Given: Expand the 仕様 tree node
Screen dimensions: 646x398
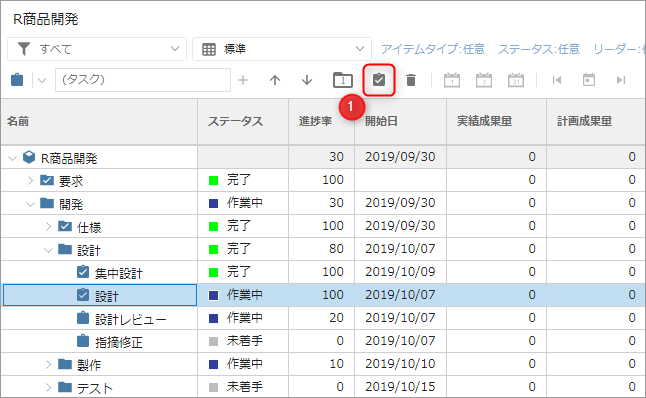Looking at the screenshot, I should coord(48,227).
